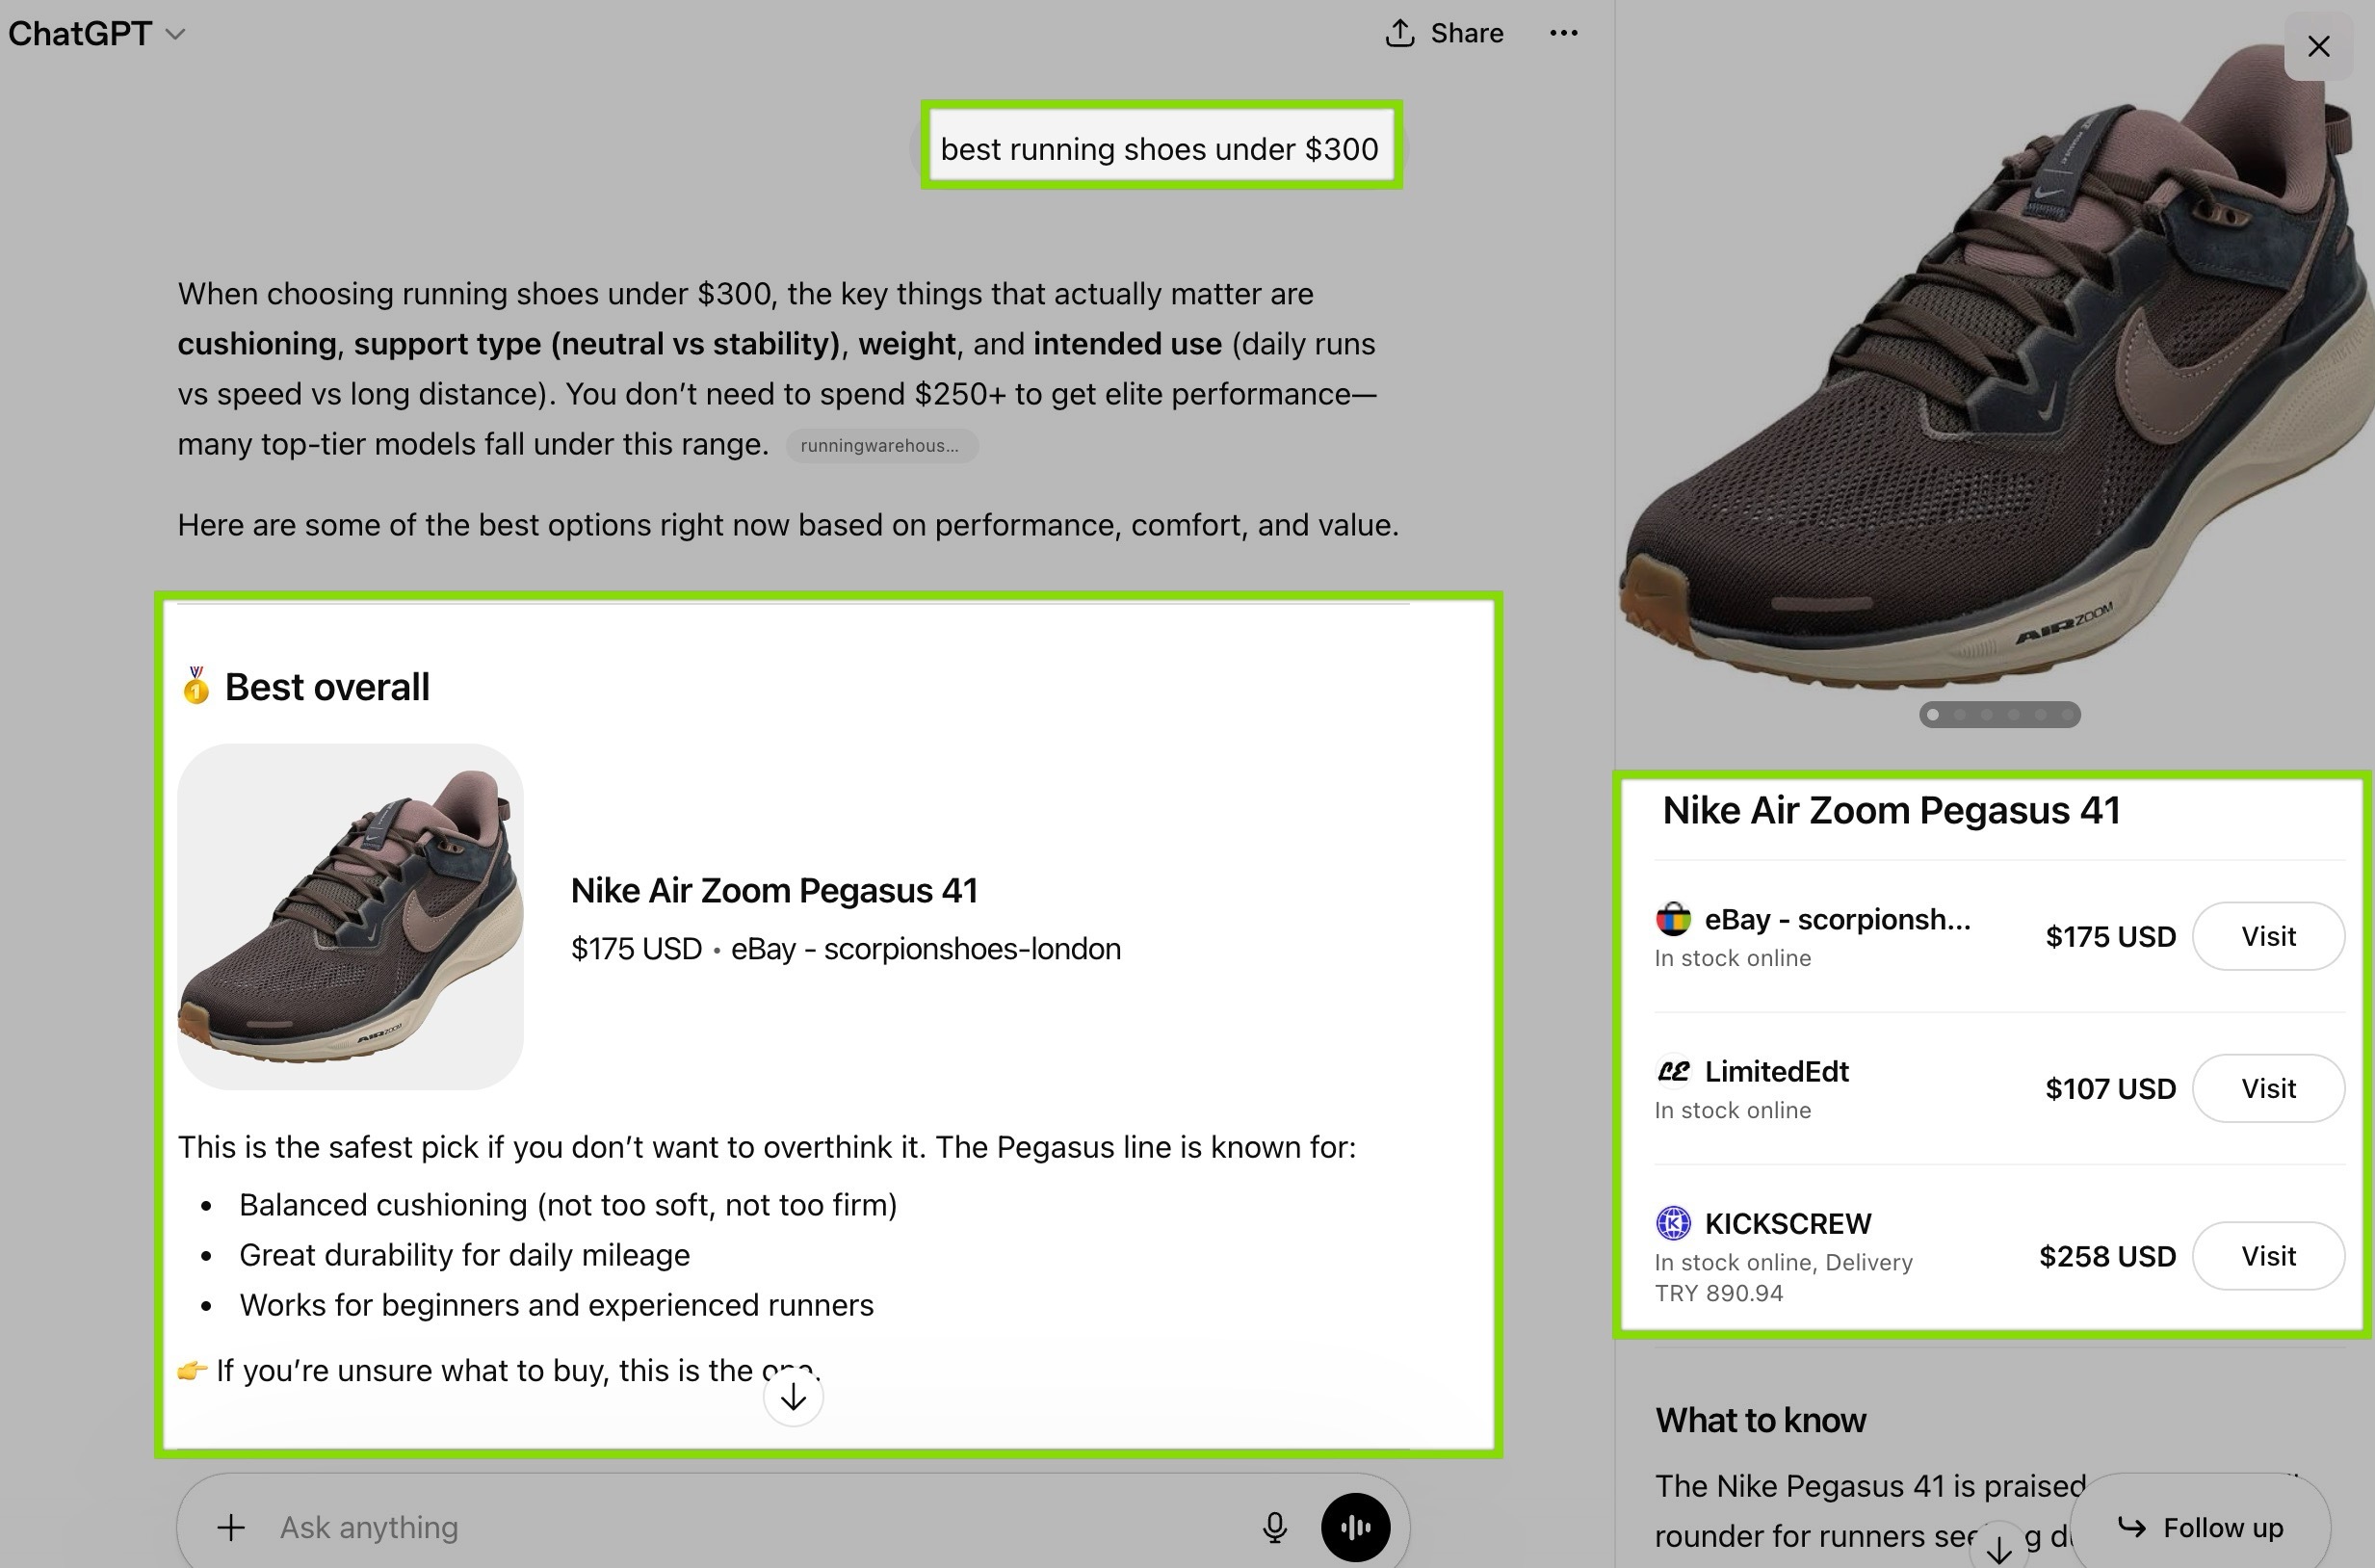
Task: Open the Nike Pegasus 41 thumbnail in chat
Action: tap(350, 916)
